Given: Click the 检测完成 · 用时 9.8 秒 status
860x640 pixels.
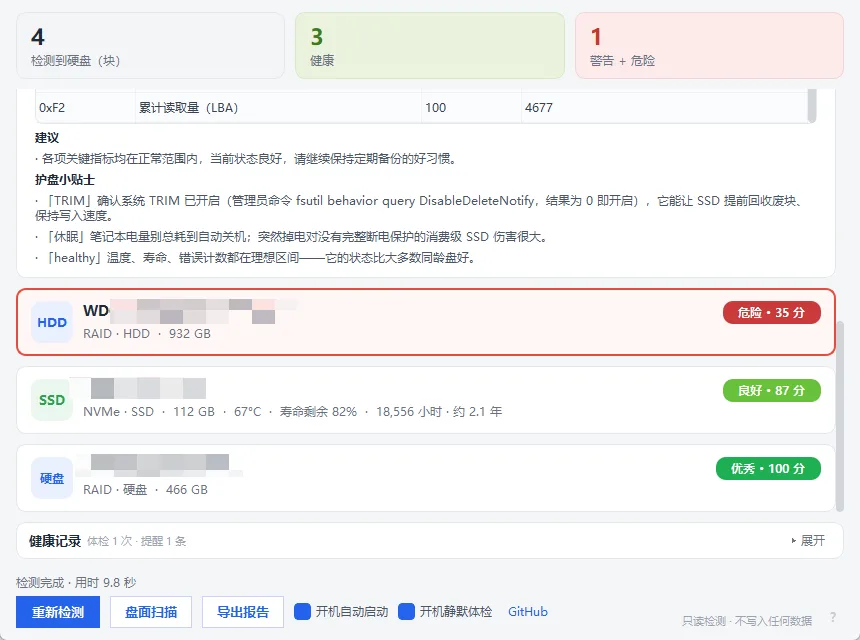Looking at the screenshot, I should click(76, 582).
